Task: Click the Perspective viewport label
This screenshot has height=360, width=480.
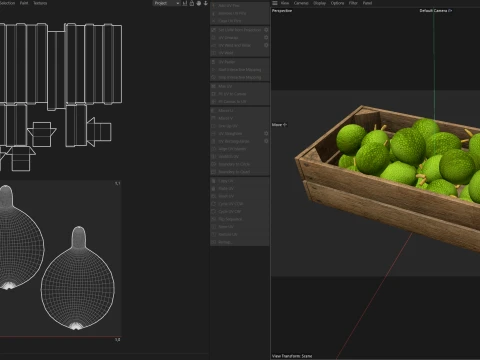Action: click(x=282, y=11)
